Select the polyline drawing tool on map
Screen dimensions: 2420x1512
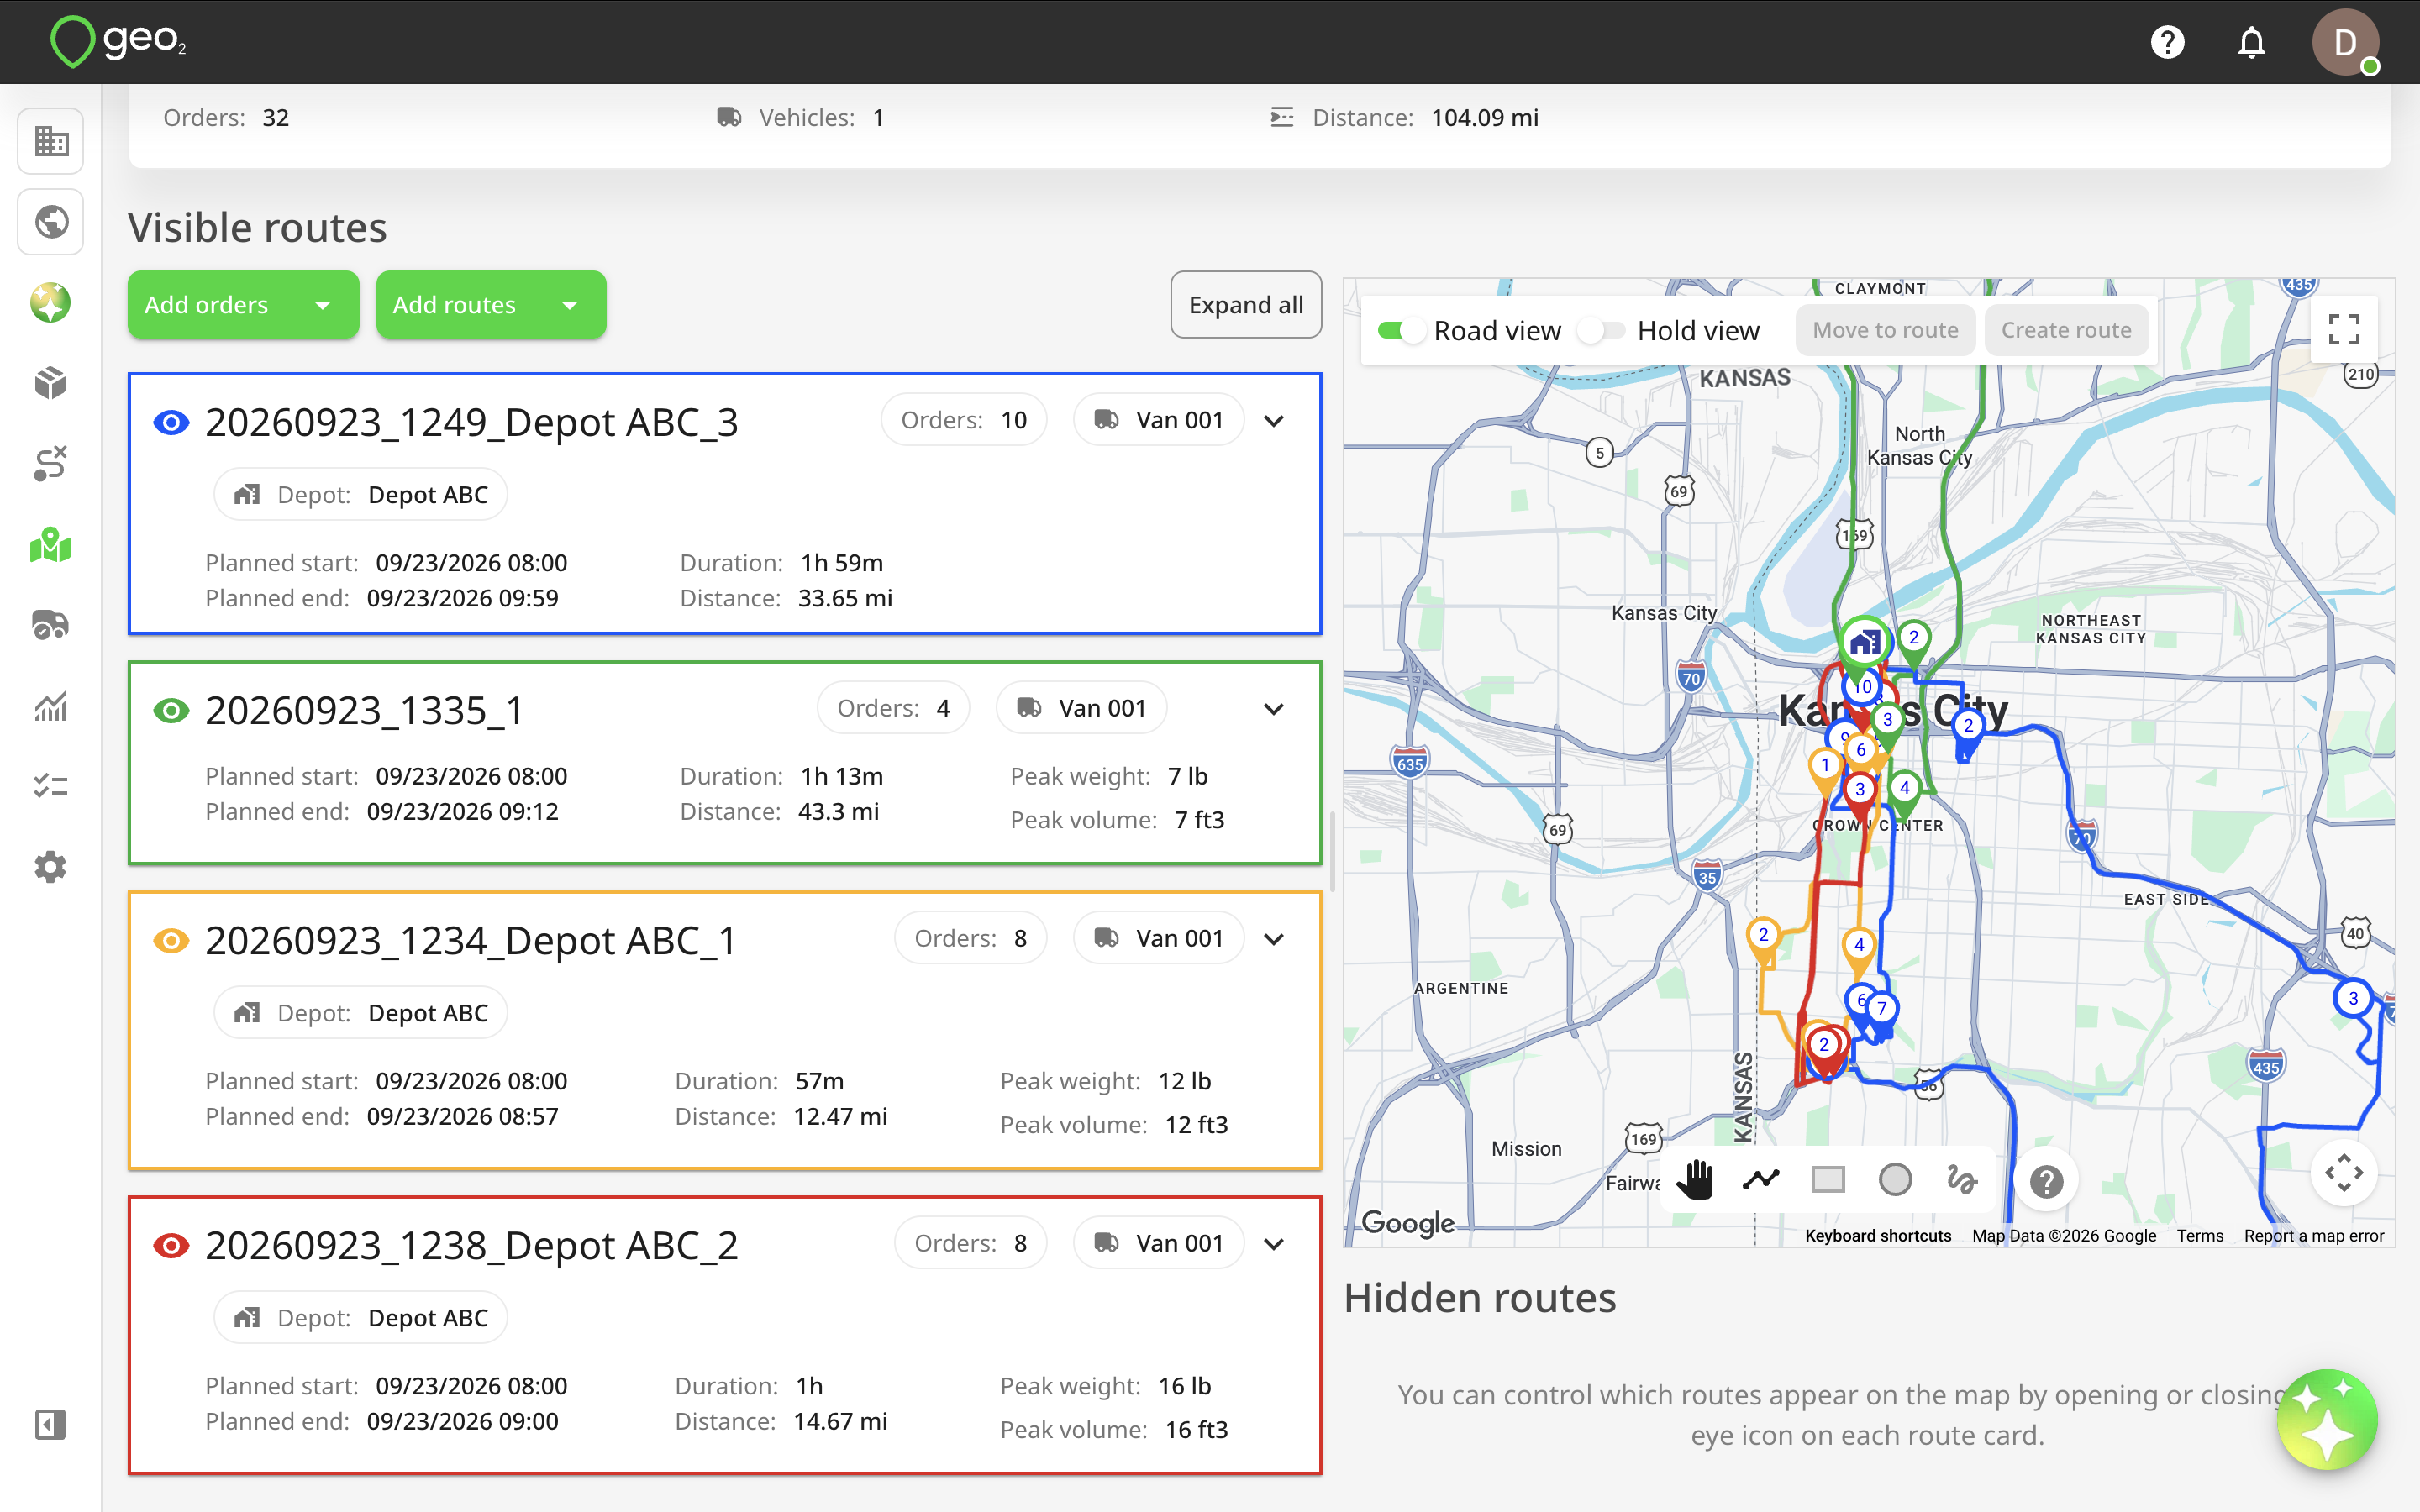tap(1761, 1180)
